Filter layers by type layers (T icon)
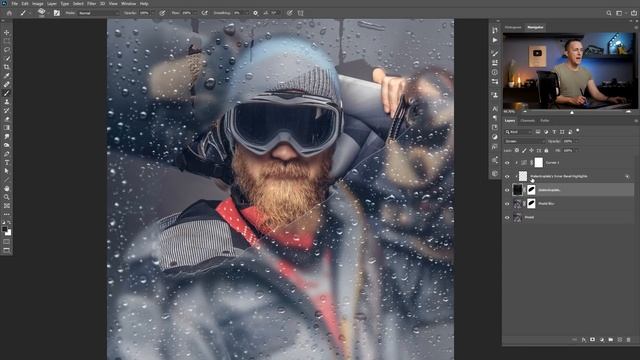 (x=554, y=132)
